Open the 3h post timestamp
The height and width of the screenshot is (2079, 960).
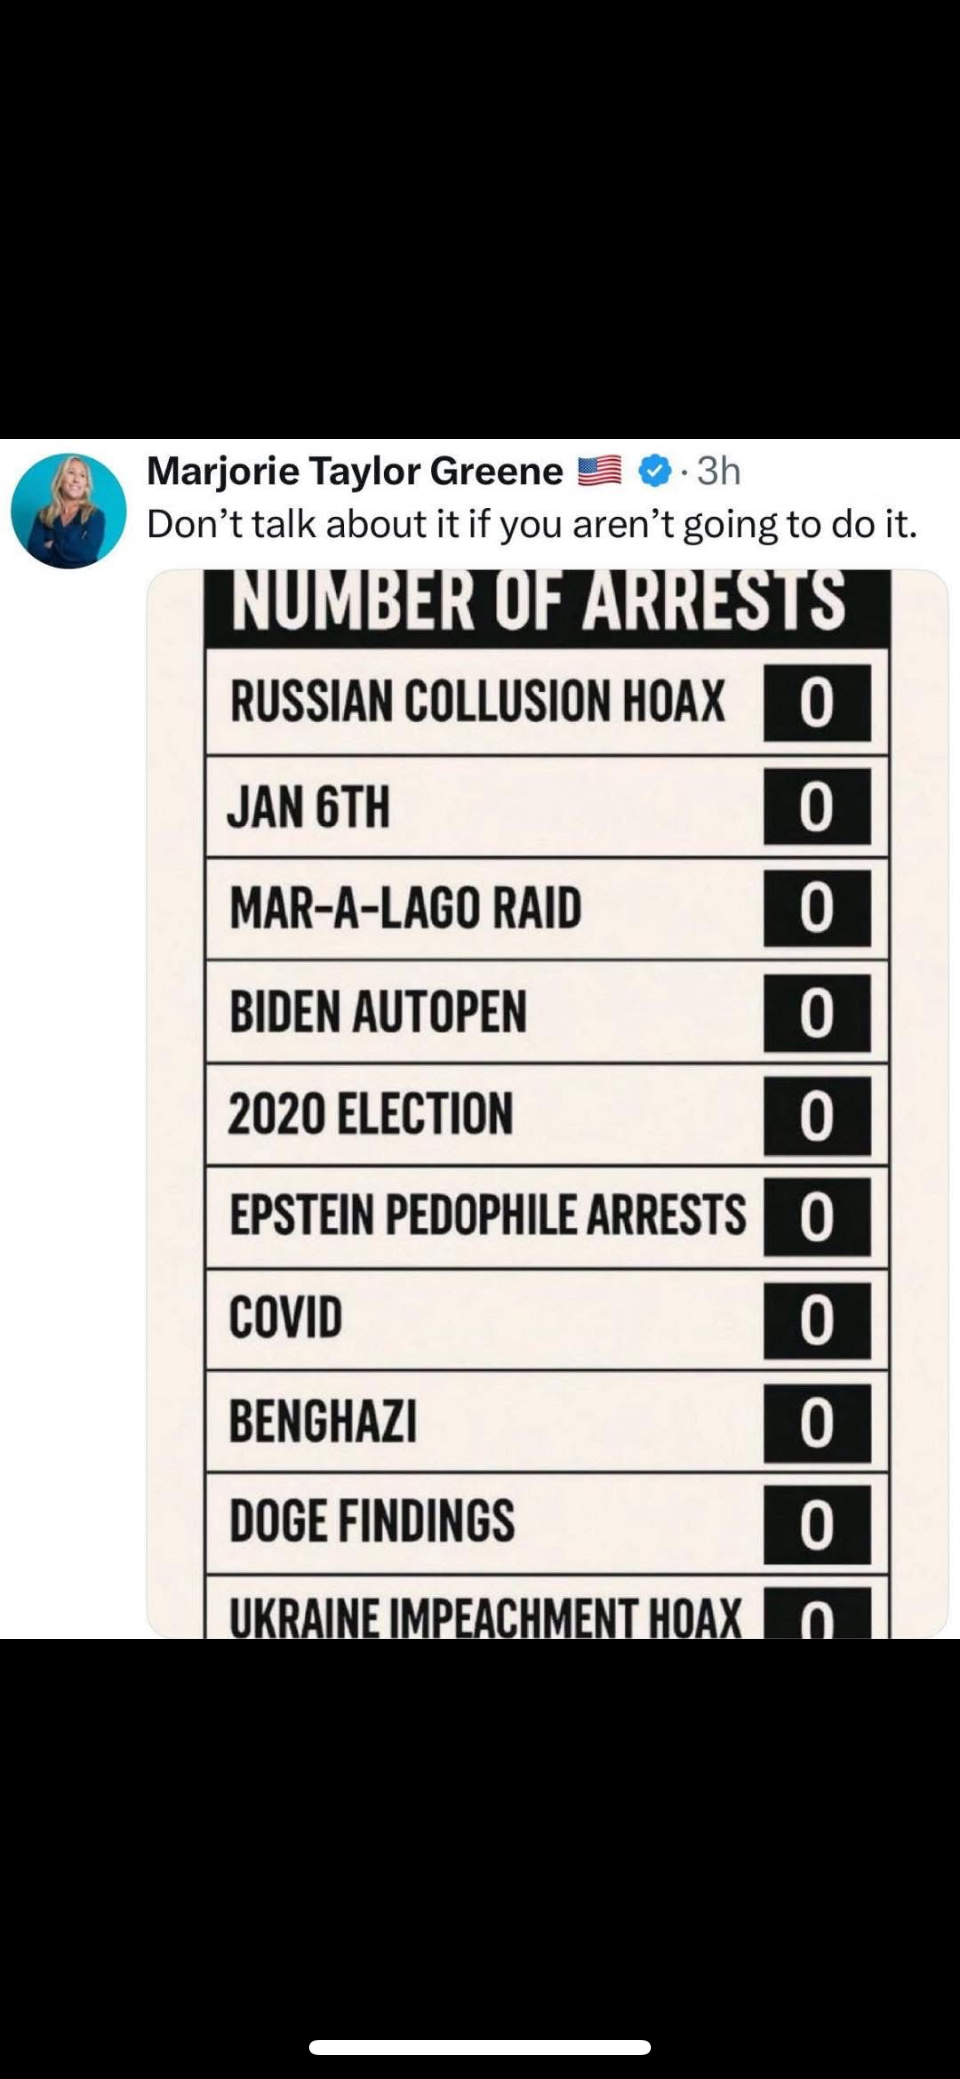pyautogui.click(x=718, y=470)
